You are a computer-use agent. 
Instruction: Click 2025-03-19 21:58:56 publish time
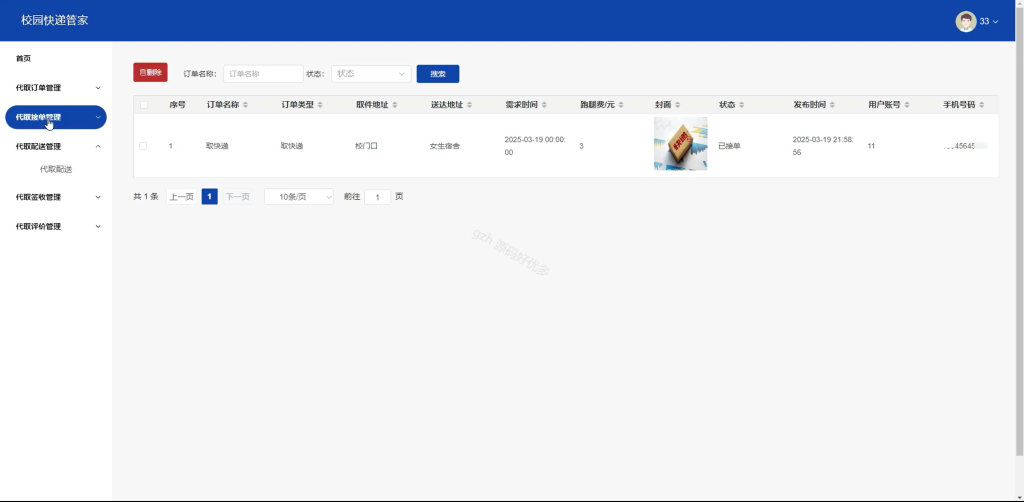click(823, 146)
